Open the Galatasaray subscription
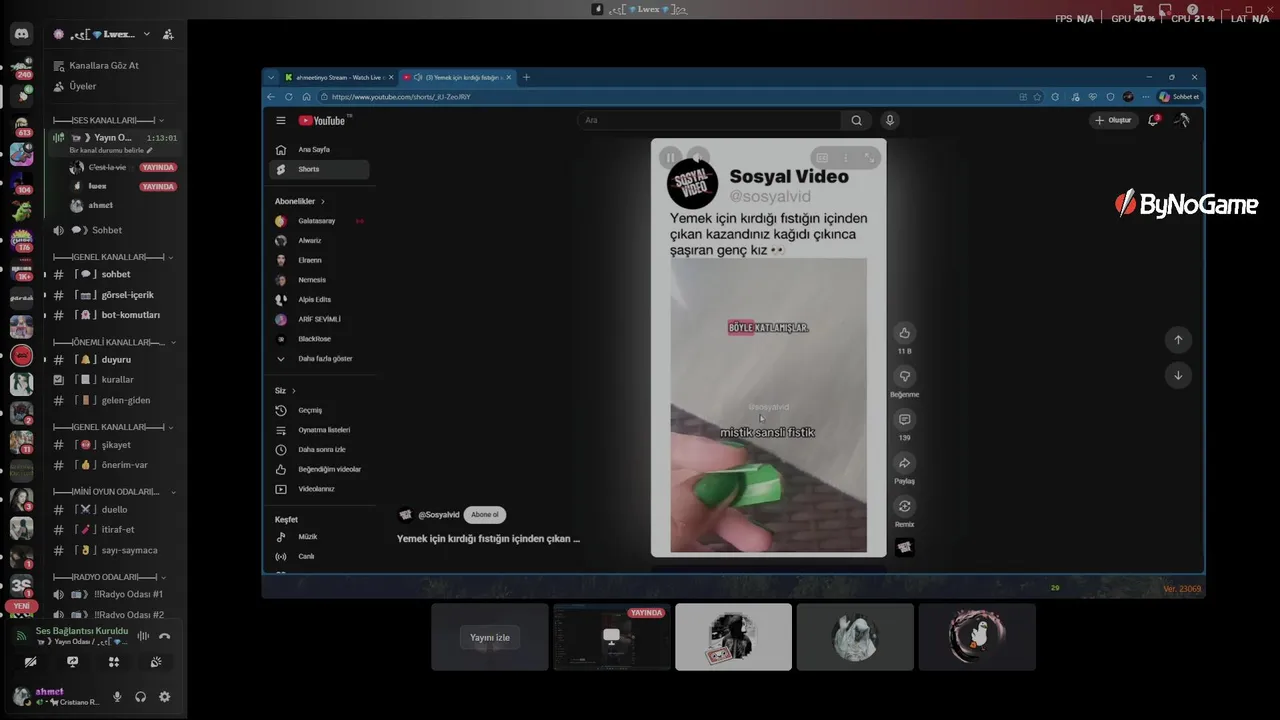The image size is (1280, 720). (320, 221)
